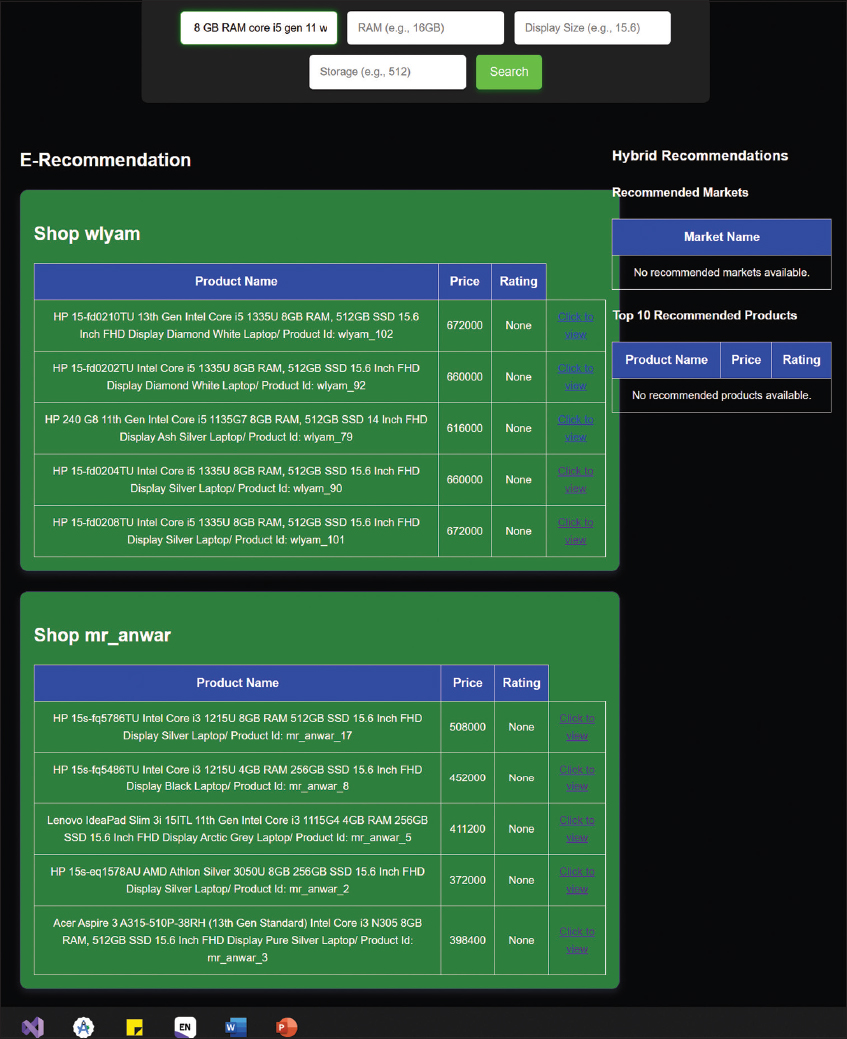Select the Acer Aspire 3 A315-510P-38RH product name
This screenshot has width=847, height=1039.
click(x=237, y=940)
